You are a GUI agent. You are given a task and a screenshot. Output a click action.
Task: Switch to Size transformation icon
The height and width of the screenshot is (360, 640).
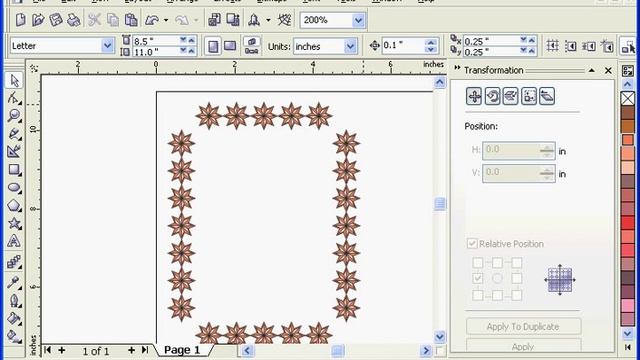coord(529,97)
